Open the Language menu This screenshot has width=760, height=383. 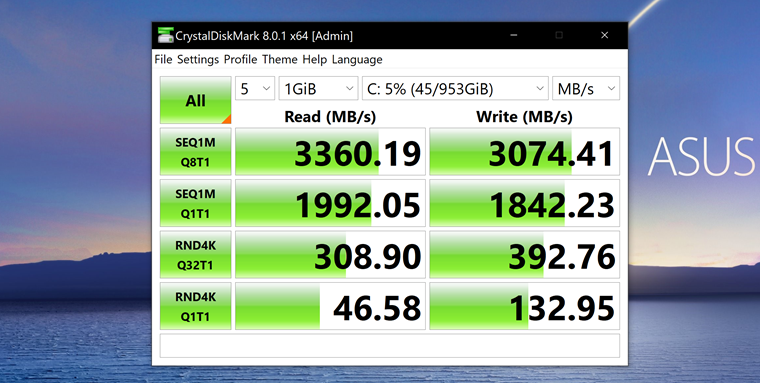point(357,60)
